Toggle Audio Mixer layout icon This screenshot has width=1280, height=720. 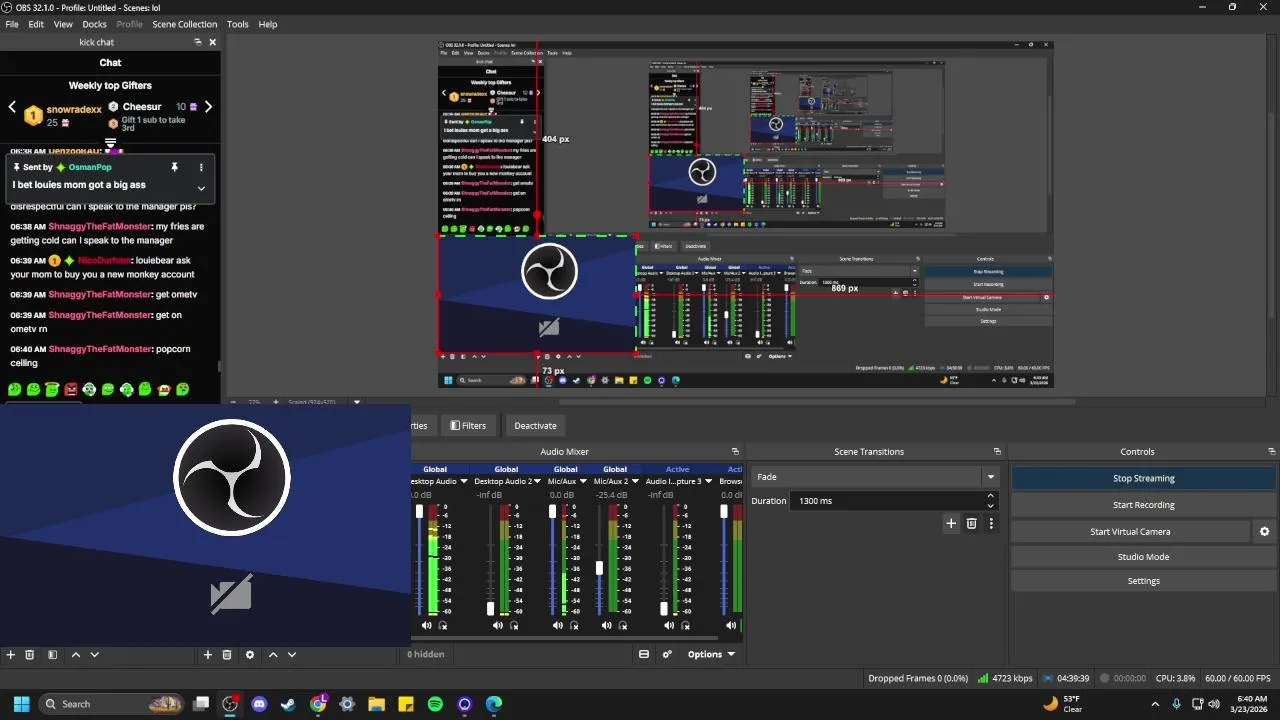pos(644,655)
